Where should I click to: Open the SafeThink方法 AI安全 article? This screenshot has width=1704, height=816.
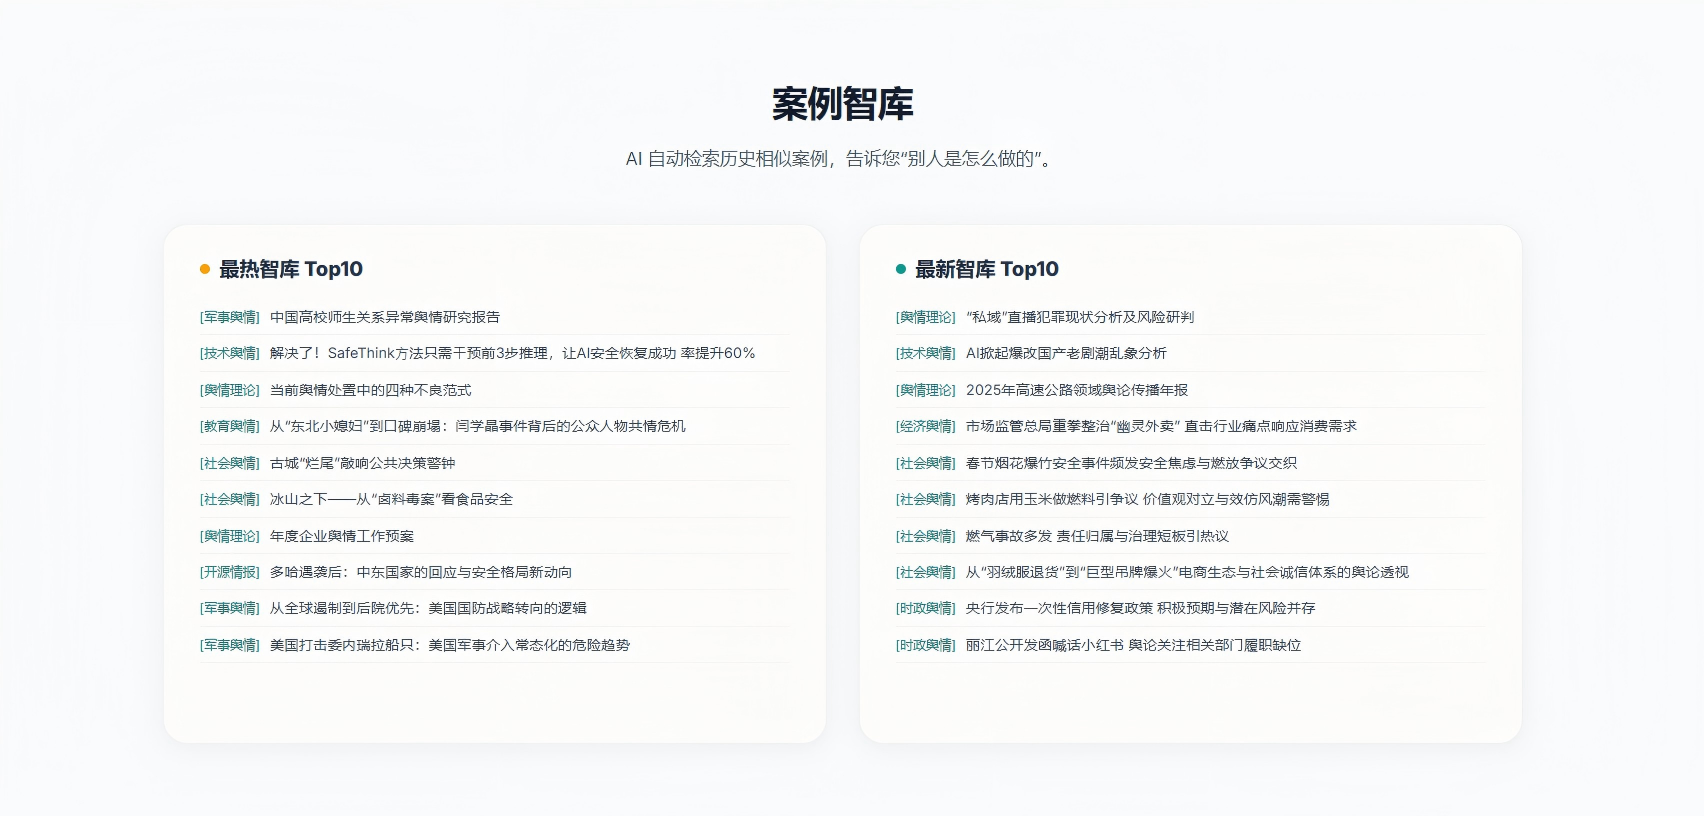(x=512, y=353)
